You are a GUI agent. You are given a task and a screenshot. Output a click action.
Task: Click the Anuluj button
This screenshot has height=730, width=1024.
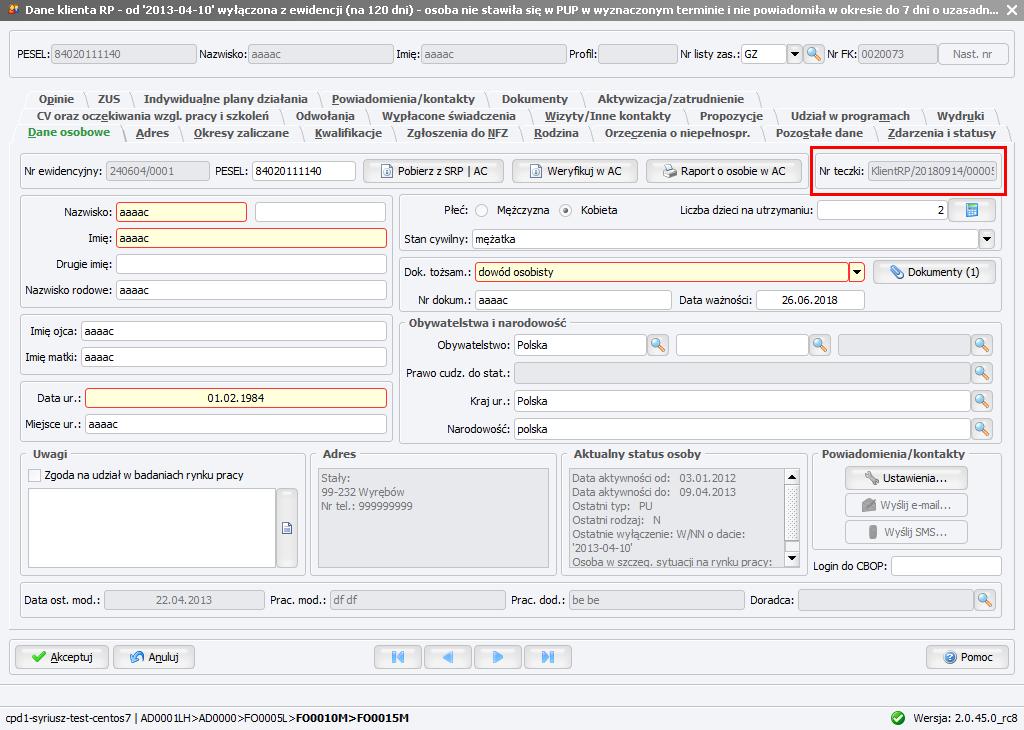155,657
